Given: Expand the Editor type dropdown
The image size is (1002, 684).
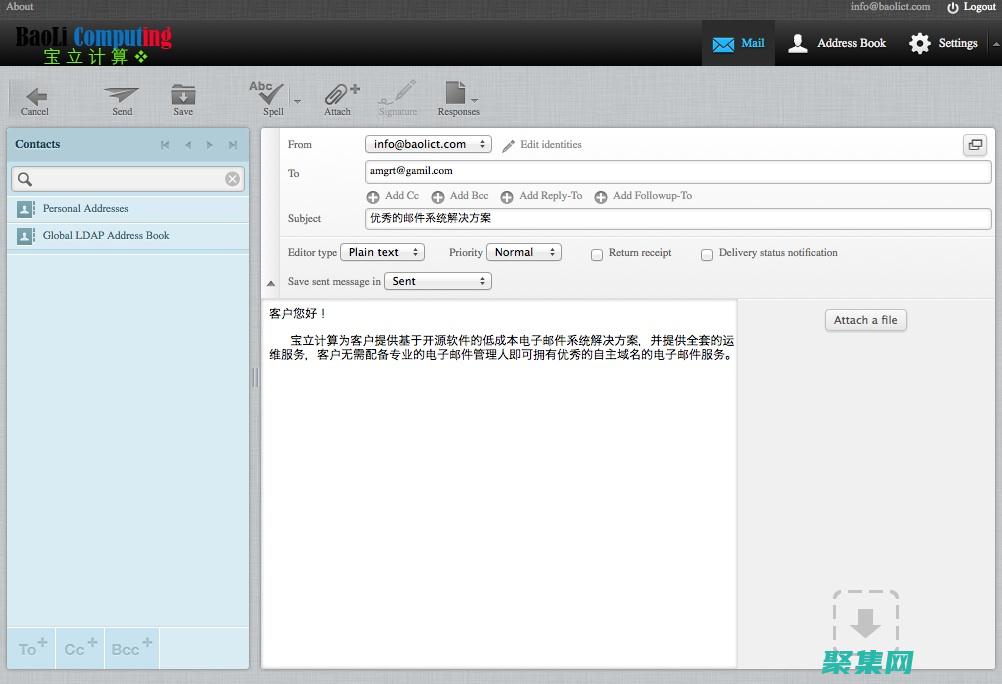Looking at the screenshot, I should tap(382, 253).
